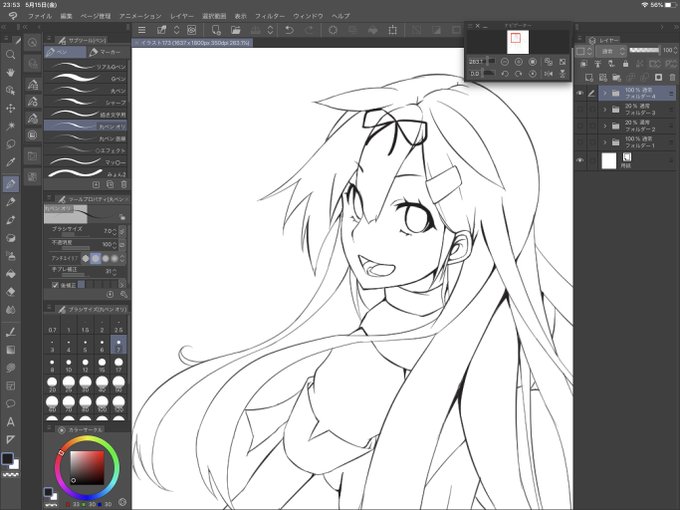Choose the strongest anti-aliasing option
Screen dimensions: 680x510
(114, 258)
